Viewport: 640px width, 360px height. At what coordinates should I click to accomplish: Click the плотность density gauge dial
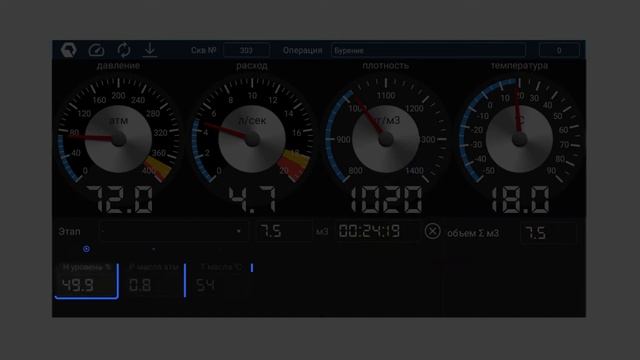[386, 139]
